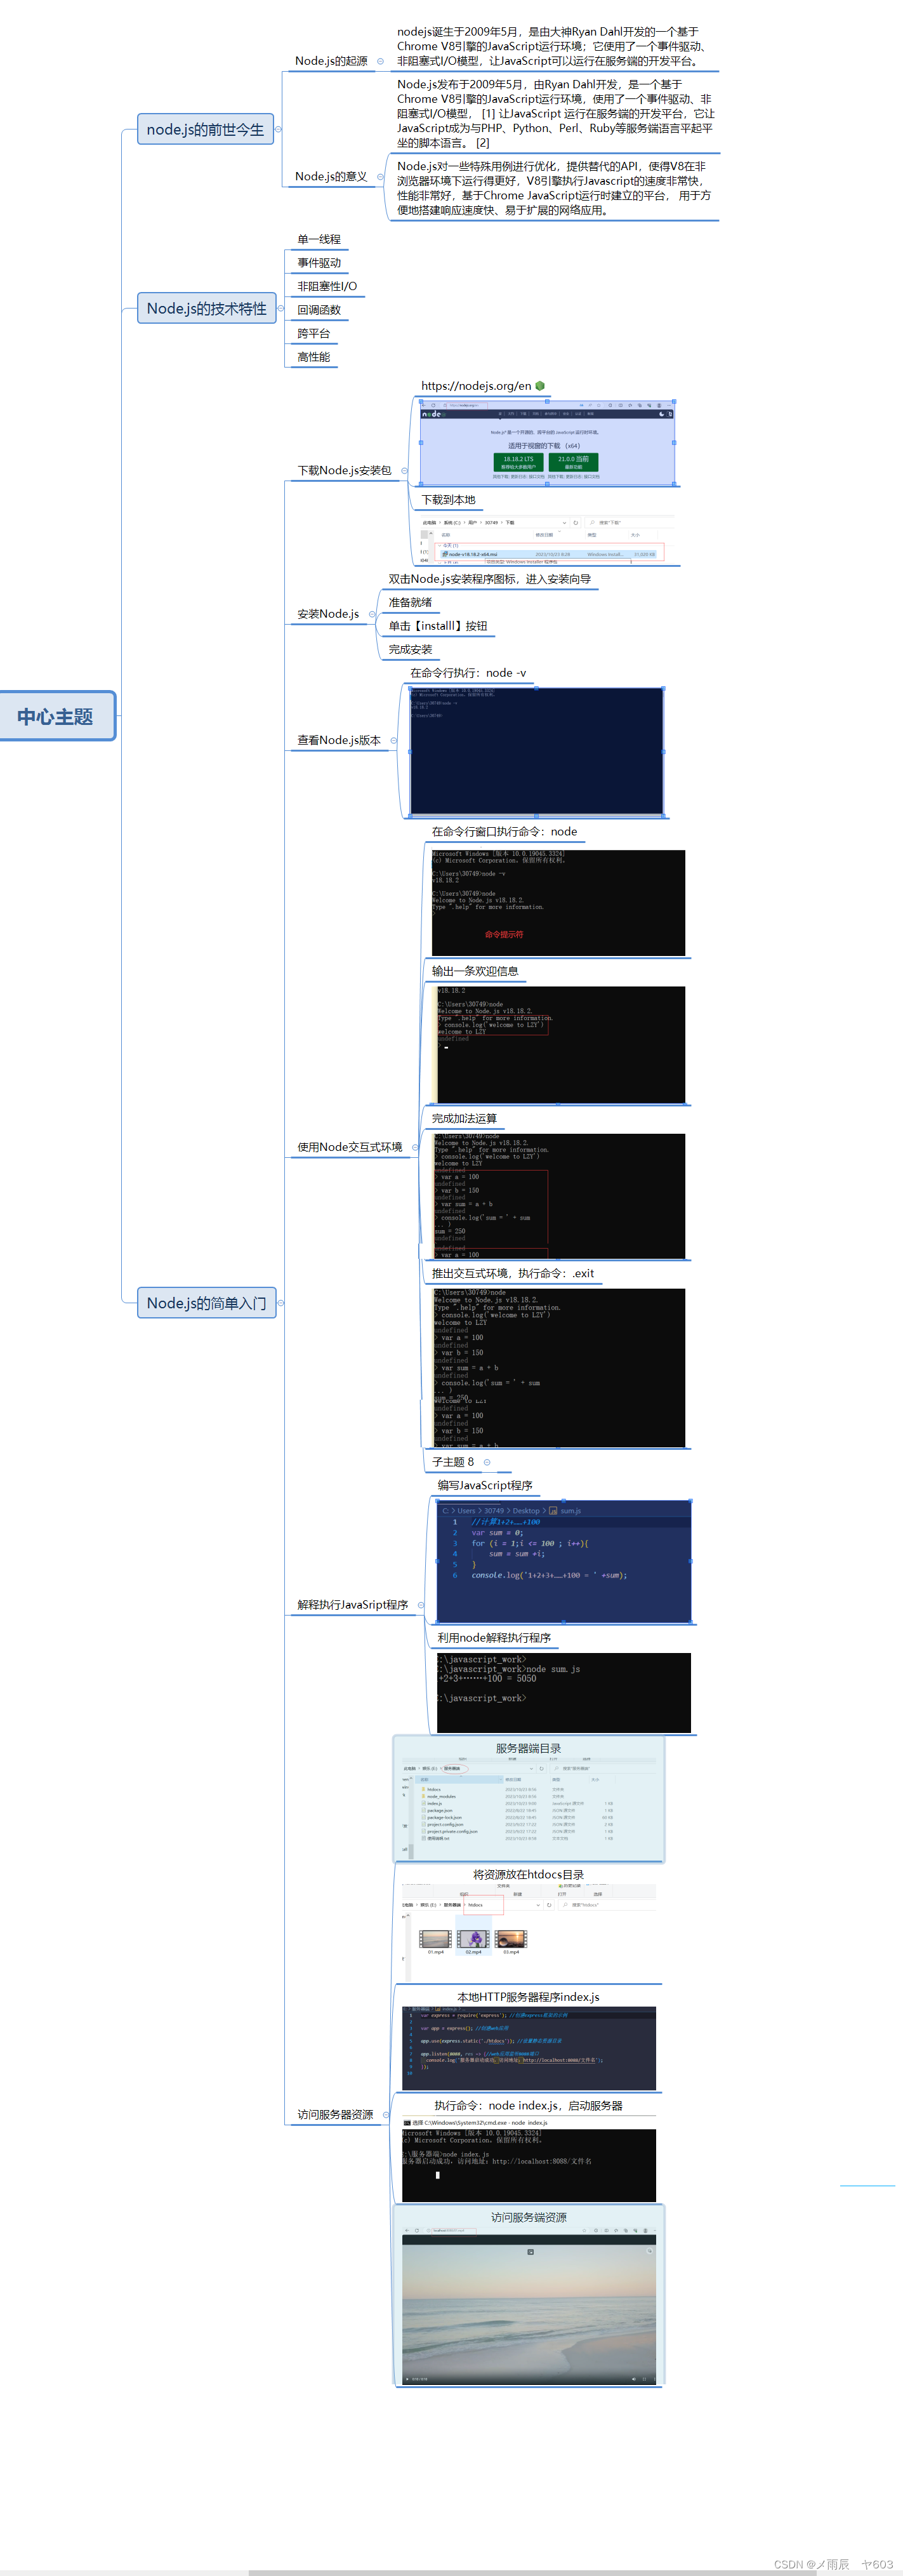Collapse the 使用Node交互式环境 subtopic
903x2576 pixels.
pyautogui.click(x=414, y=1147)
